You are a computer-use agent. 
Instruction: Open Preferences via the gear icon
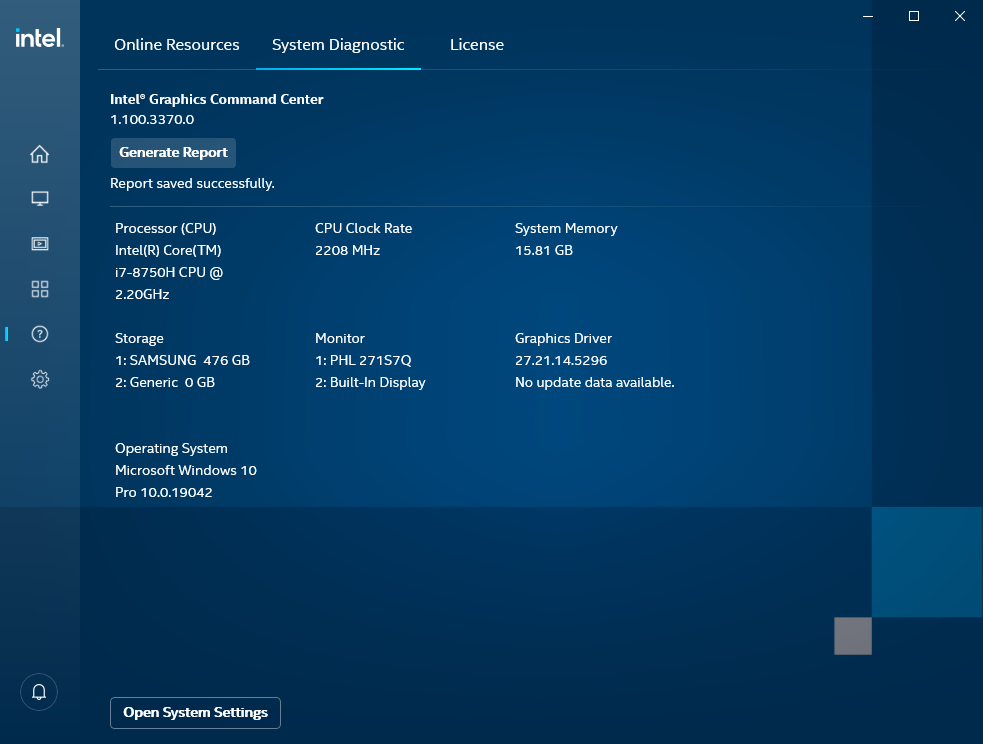39,379
